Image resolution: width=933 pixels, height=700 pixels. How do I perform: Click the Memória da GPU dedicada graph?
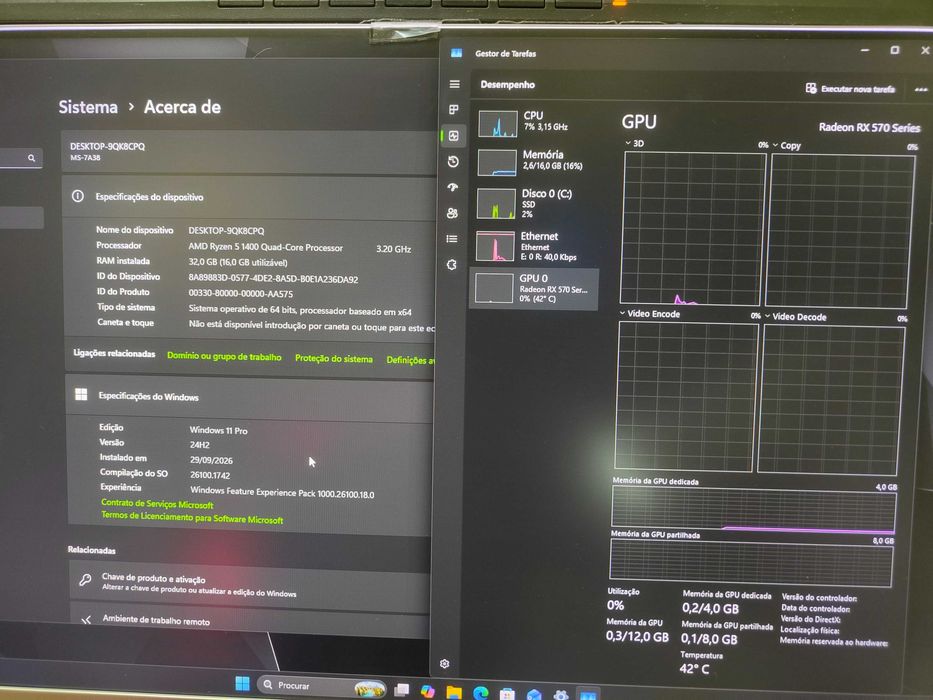click(754, 509)
